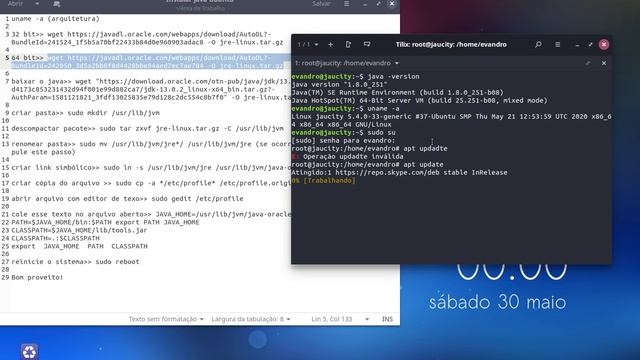Click '[Trabalhando]' progress text in terminal

pyautogui.click(x=329, y=180)
